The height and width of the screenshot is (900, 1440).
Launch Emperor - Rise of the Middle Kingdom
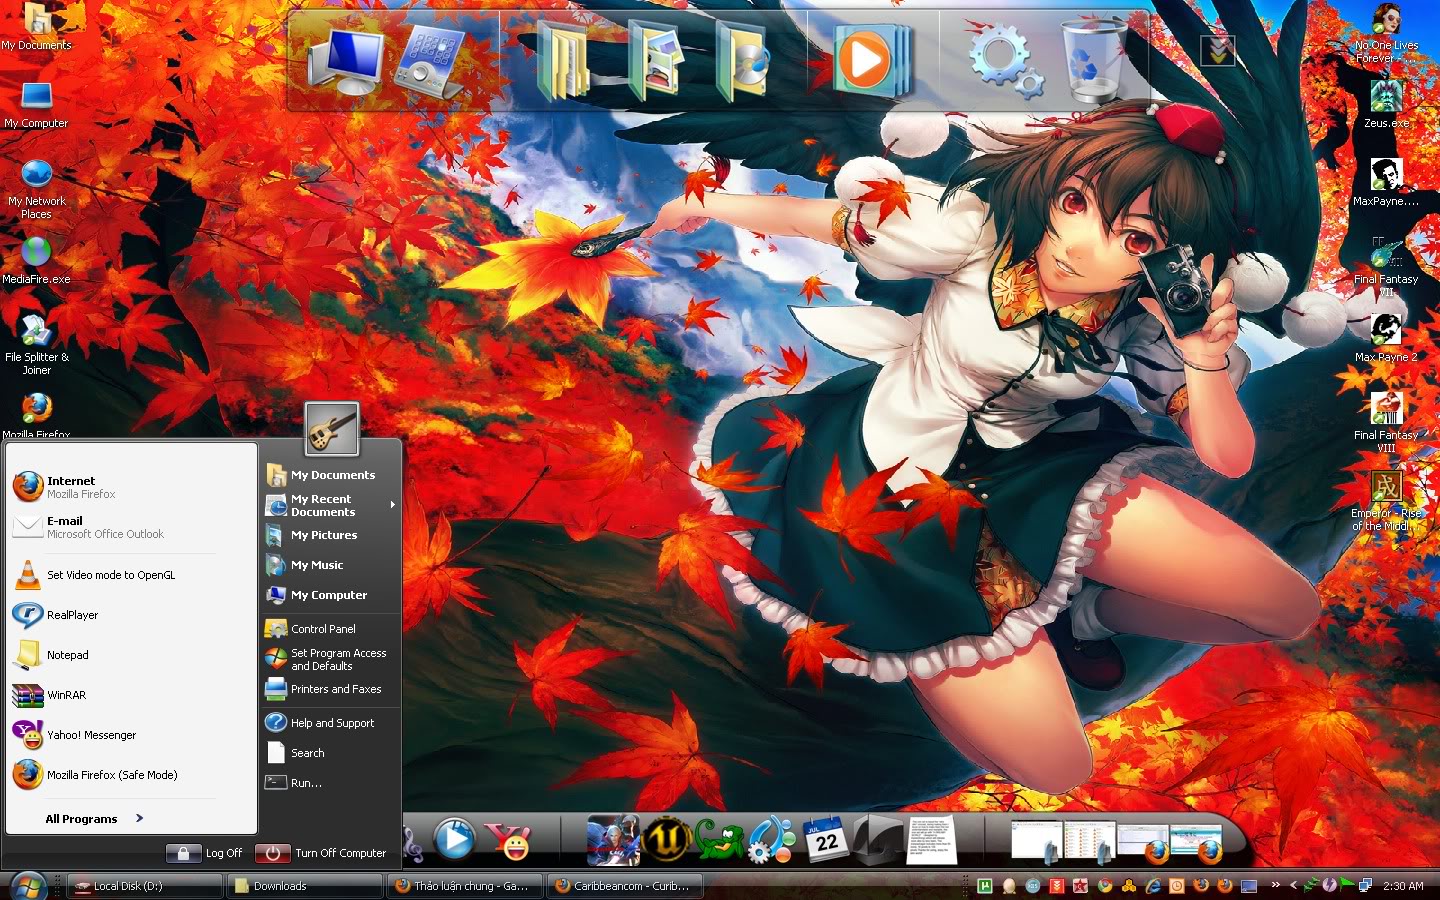pos(1386,501)
